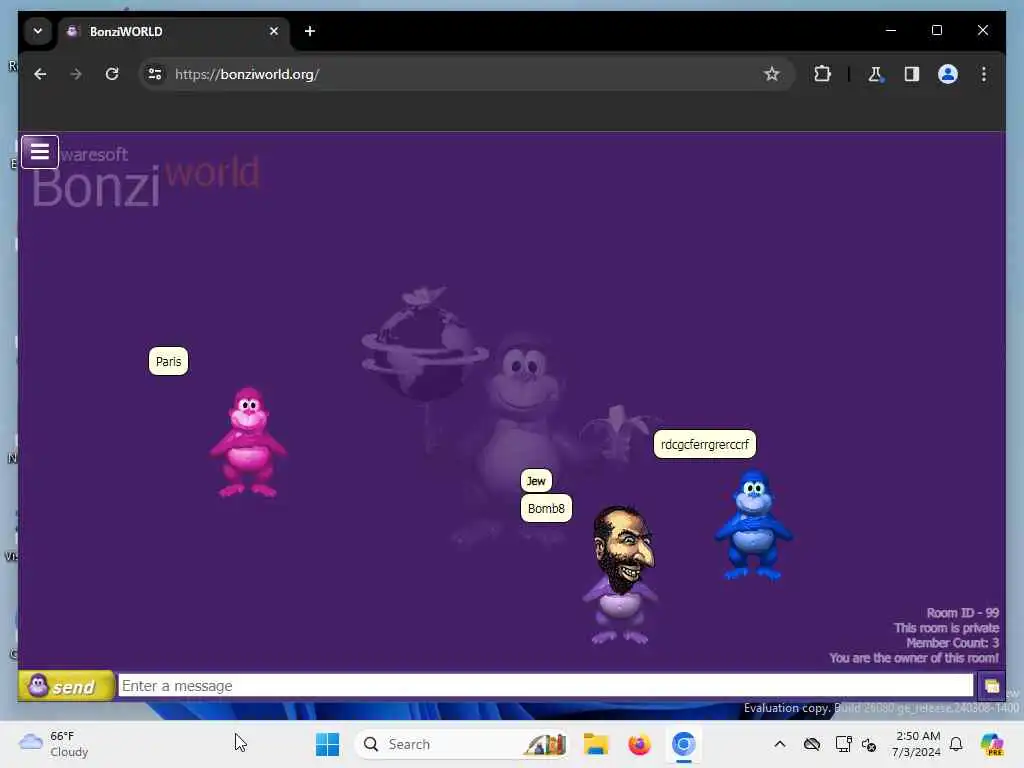Viewport: 1024px width, 768px height.
Task: Switch to the BonziWORLD tab
Action: pyautogui.click(x=173, y=31)
